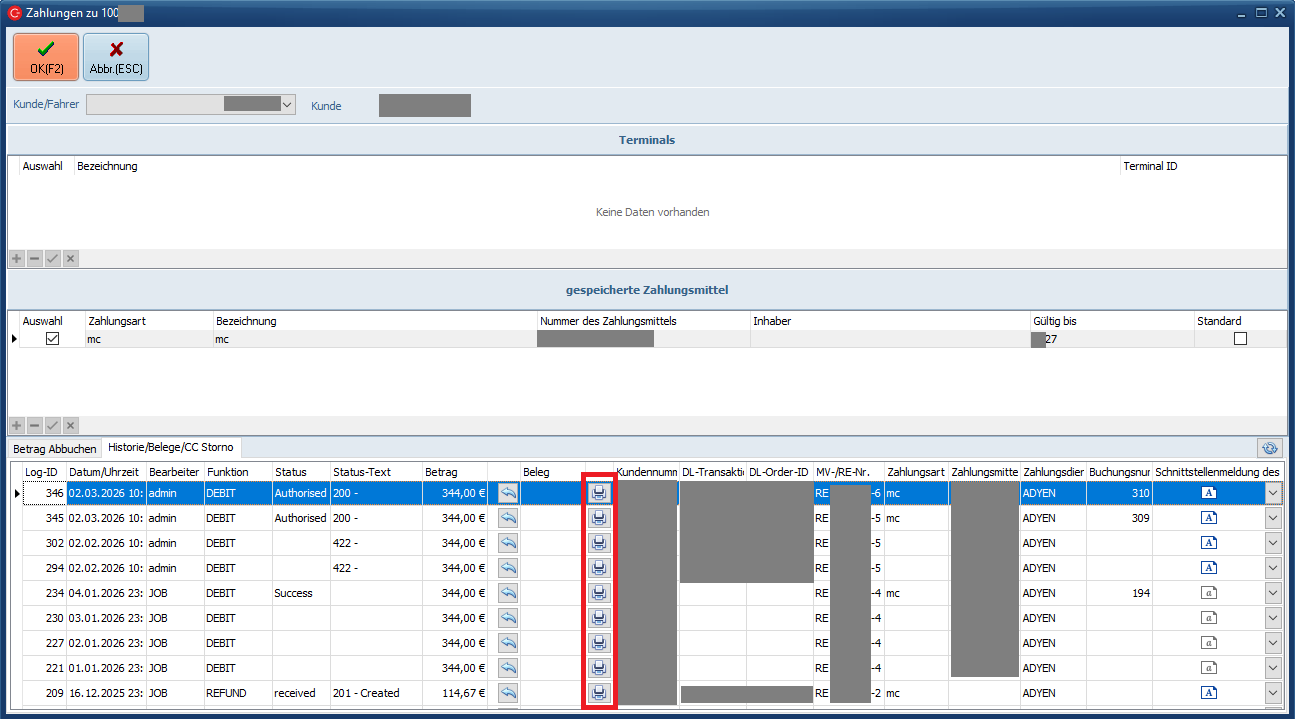The width and height of the screenshot is (1298, 722).
Task: Select the REFUND row with 114,67 €
Action: point(300,693)
